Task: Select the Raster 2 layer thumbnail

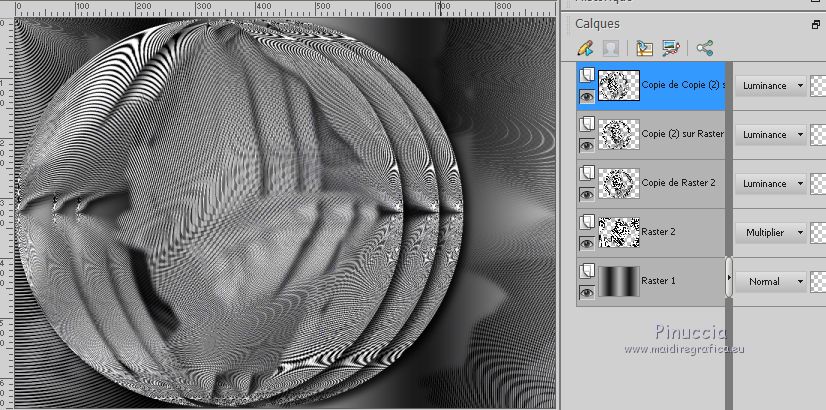Action: click(619, 232)
